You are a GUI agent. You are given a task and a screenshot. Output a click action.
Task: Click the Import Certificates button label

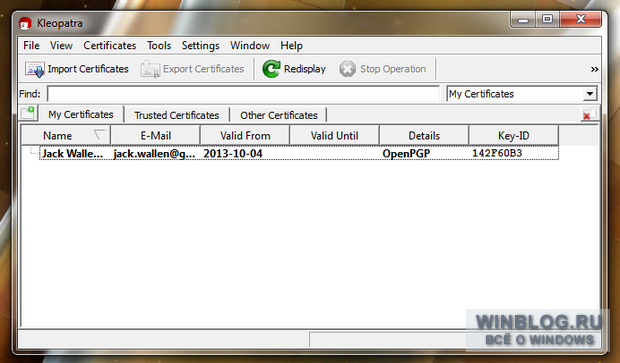pyautogui.click(x=88, y=69)
